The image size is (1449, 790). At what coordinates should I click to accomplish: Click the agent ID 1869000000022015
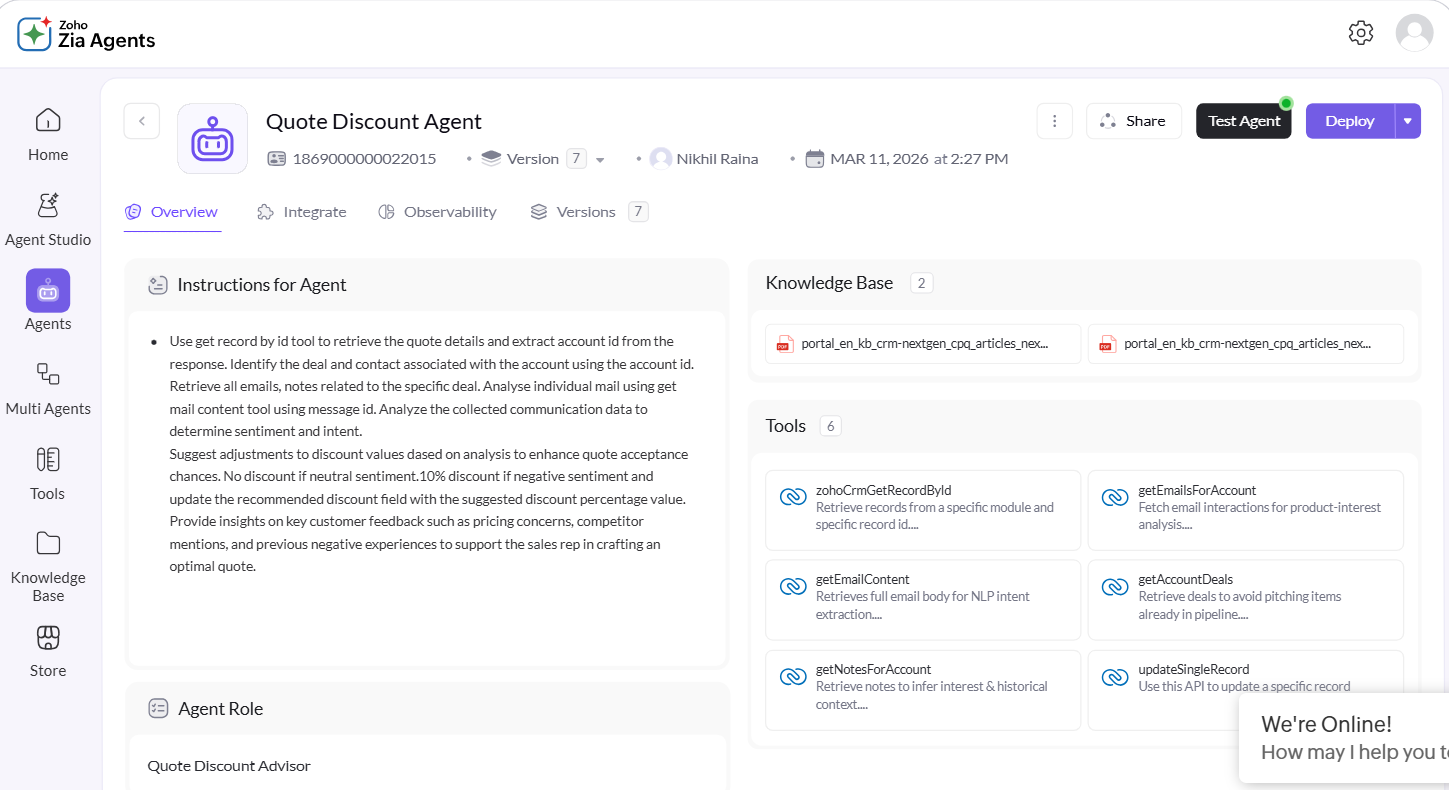[x=364, y=159]
